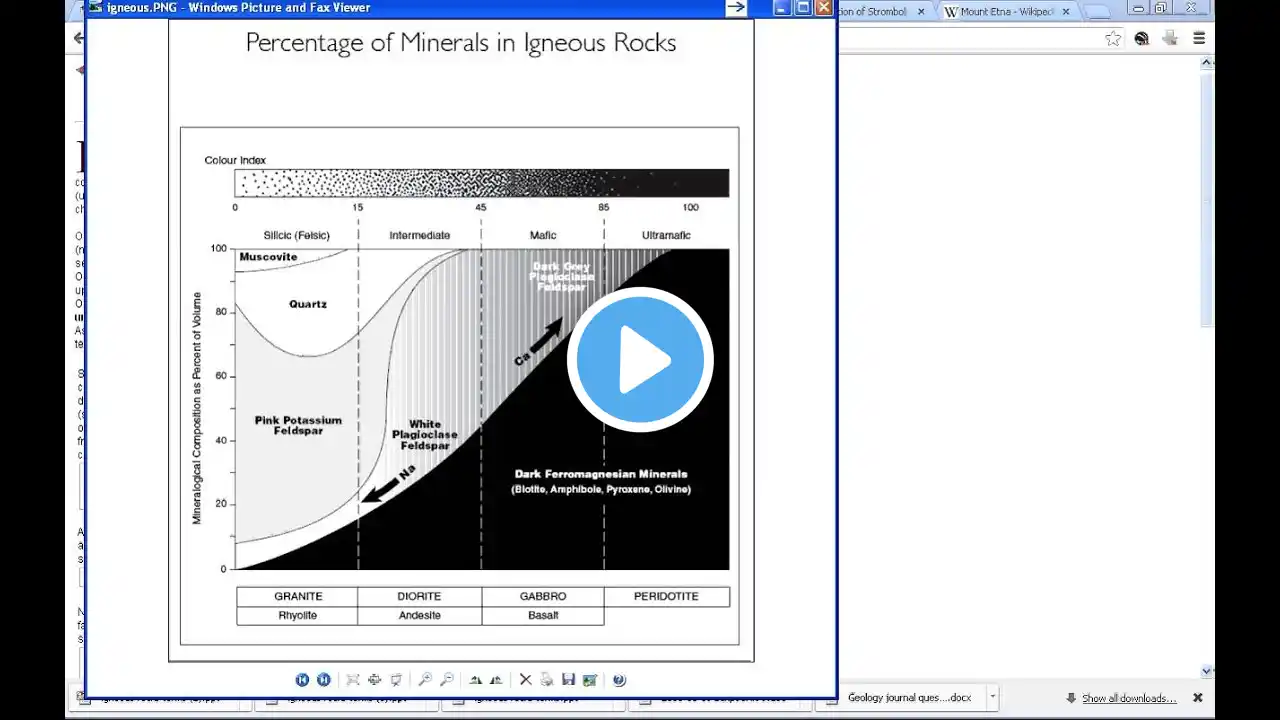Bookmark the page with the star icon
Image resolution: width=1280 pixels, height=720 pixels.
tap(1113, 39)
